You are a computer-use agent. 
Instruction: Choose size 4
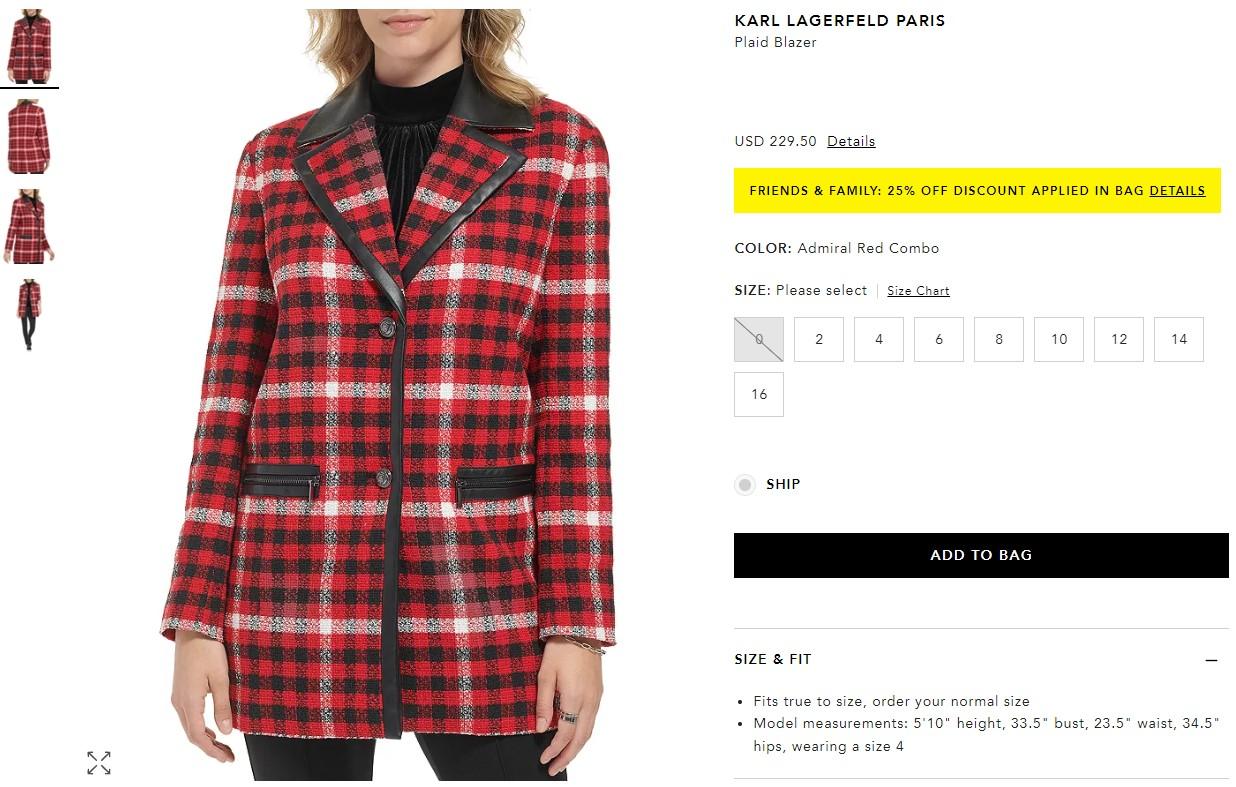879,339
